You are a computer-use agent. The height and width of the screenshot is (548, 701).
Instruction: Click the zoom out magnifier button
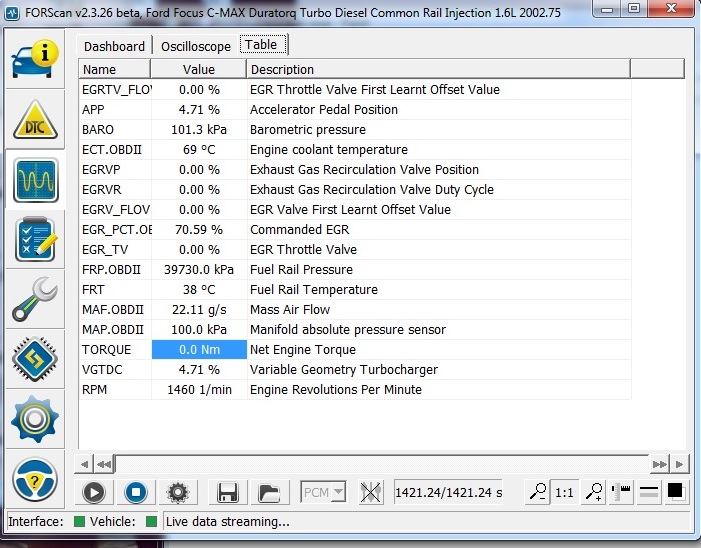point(538,492)
